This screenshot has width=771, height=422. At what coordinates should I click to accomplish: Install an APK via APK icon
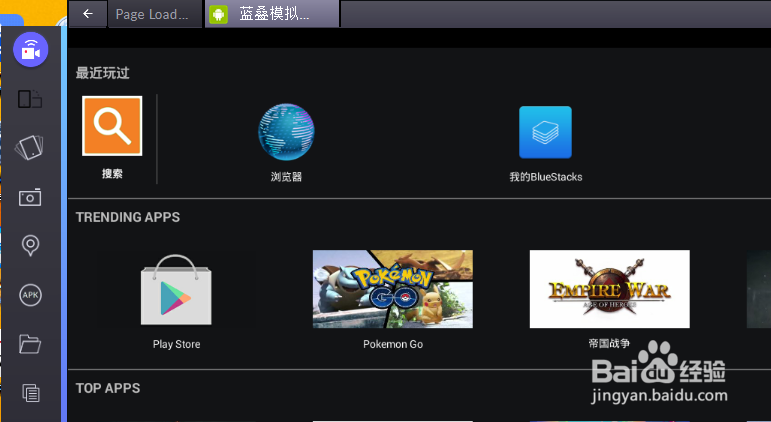tap(30, 295)
